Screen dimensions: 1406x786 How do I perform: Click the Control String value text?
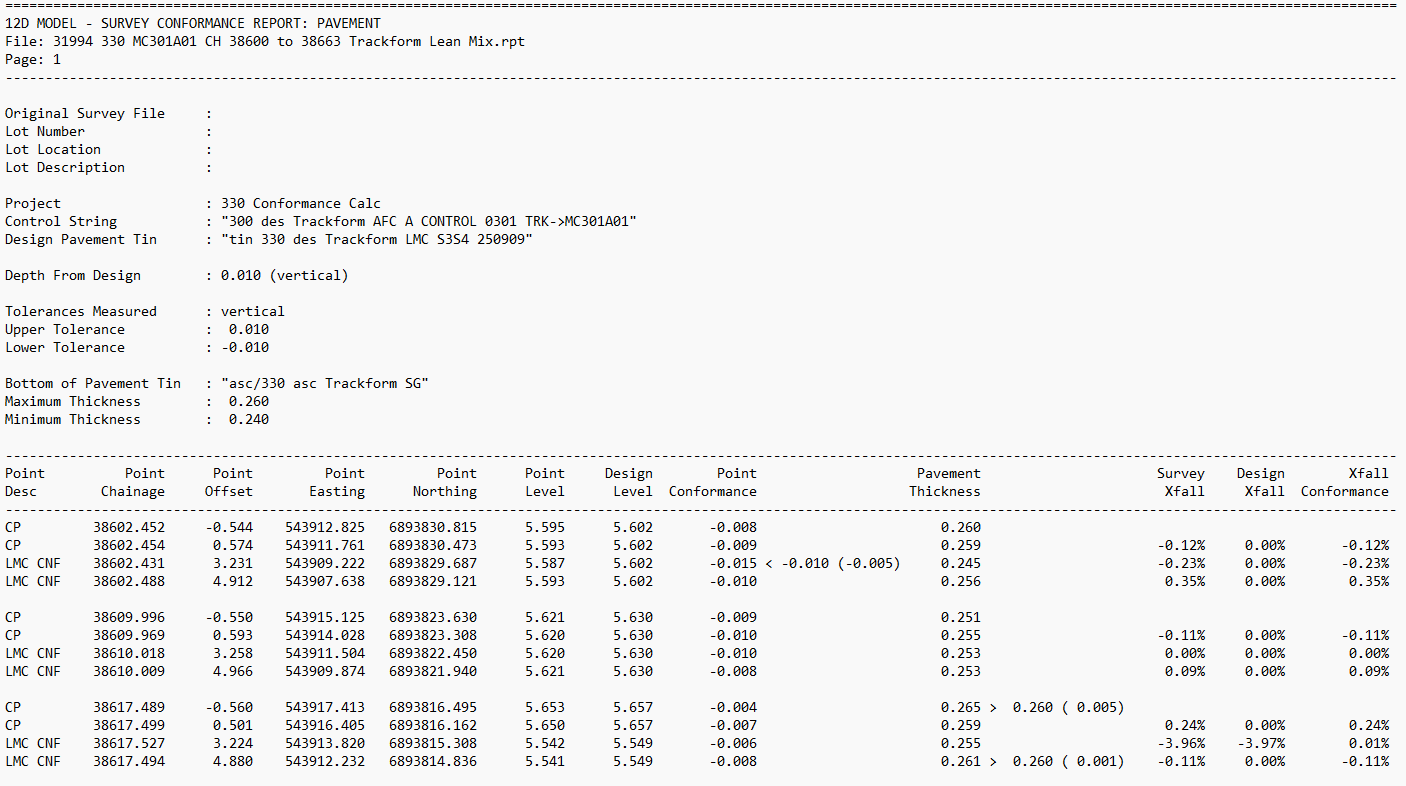coord(428,221)
